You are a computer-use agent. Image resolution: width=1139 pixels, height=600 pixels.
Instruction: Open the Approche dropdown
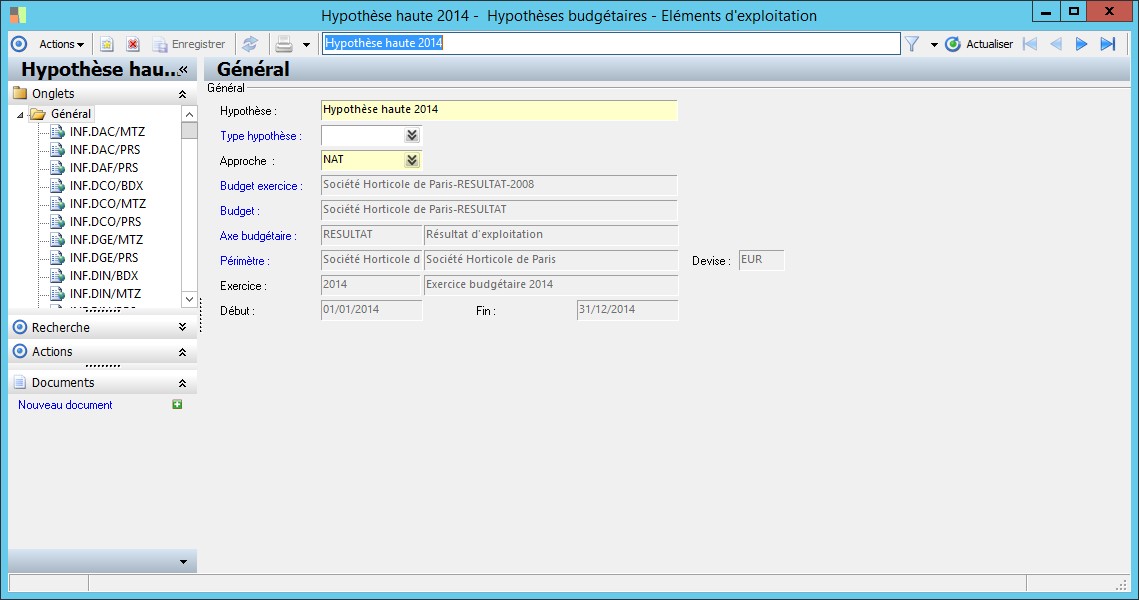(x=412, y=161)
